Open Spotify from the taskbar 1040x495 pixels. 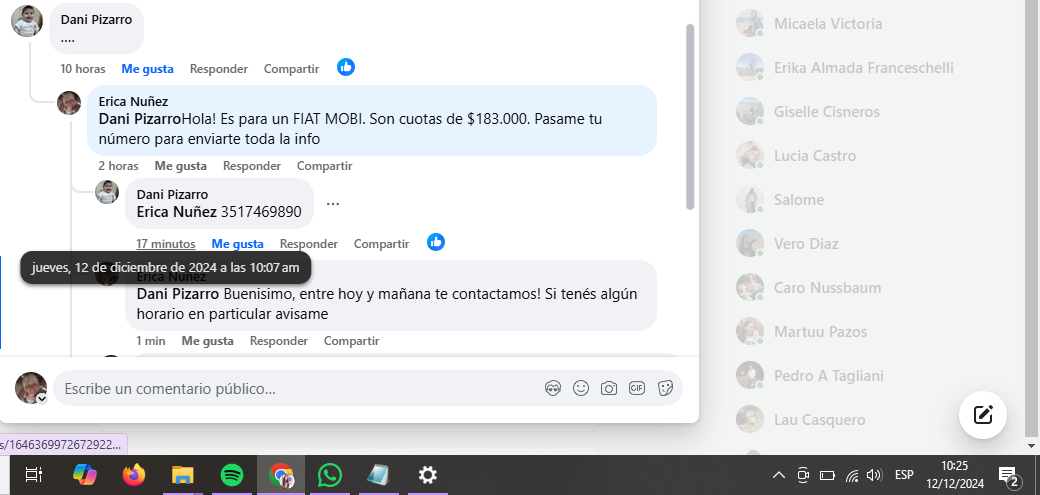tap(231, 475)
